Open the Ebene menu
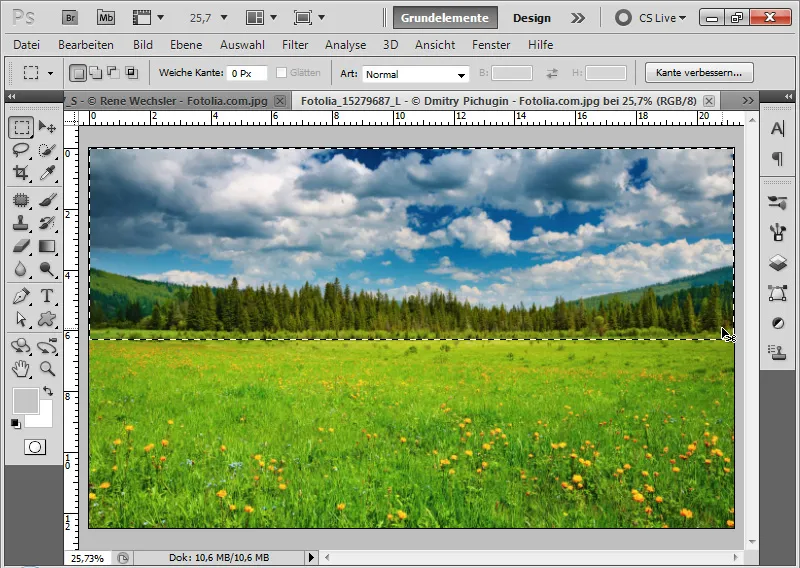This screenshot has width=800, height=568. pos(186,45)
